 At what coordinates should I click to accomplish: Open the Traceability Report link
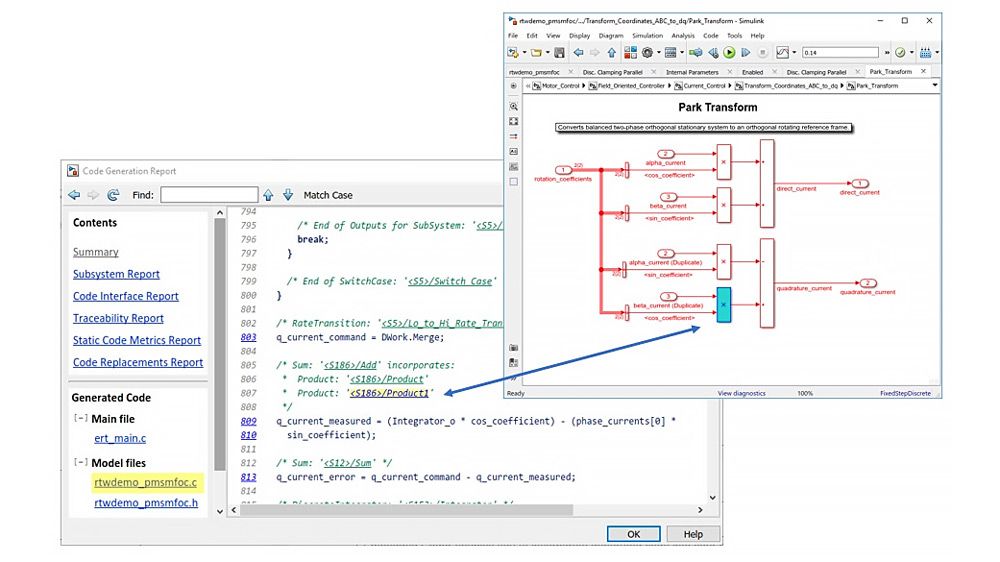point(118,318)
